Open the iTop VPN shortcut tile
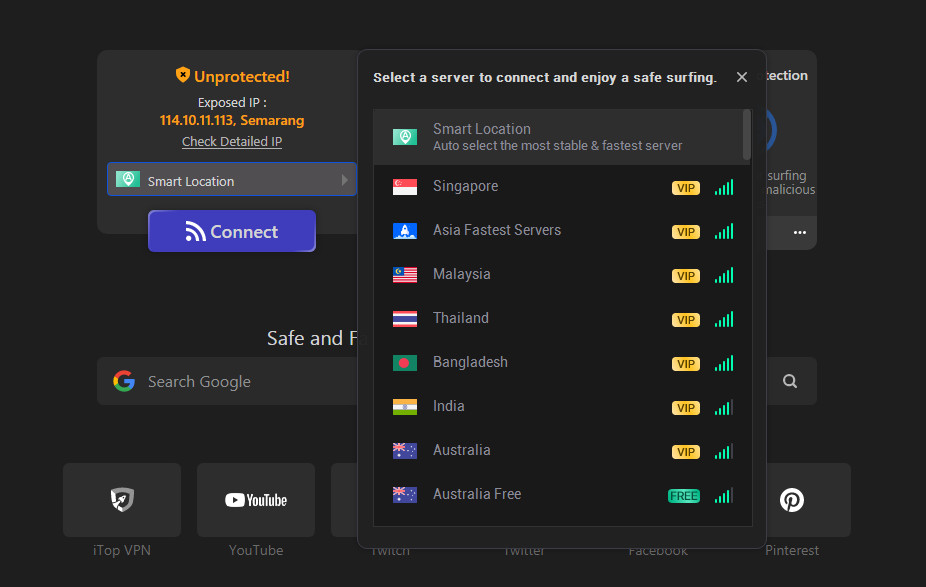Viewport: 926px width, 587px height. 122,500
